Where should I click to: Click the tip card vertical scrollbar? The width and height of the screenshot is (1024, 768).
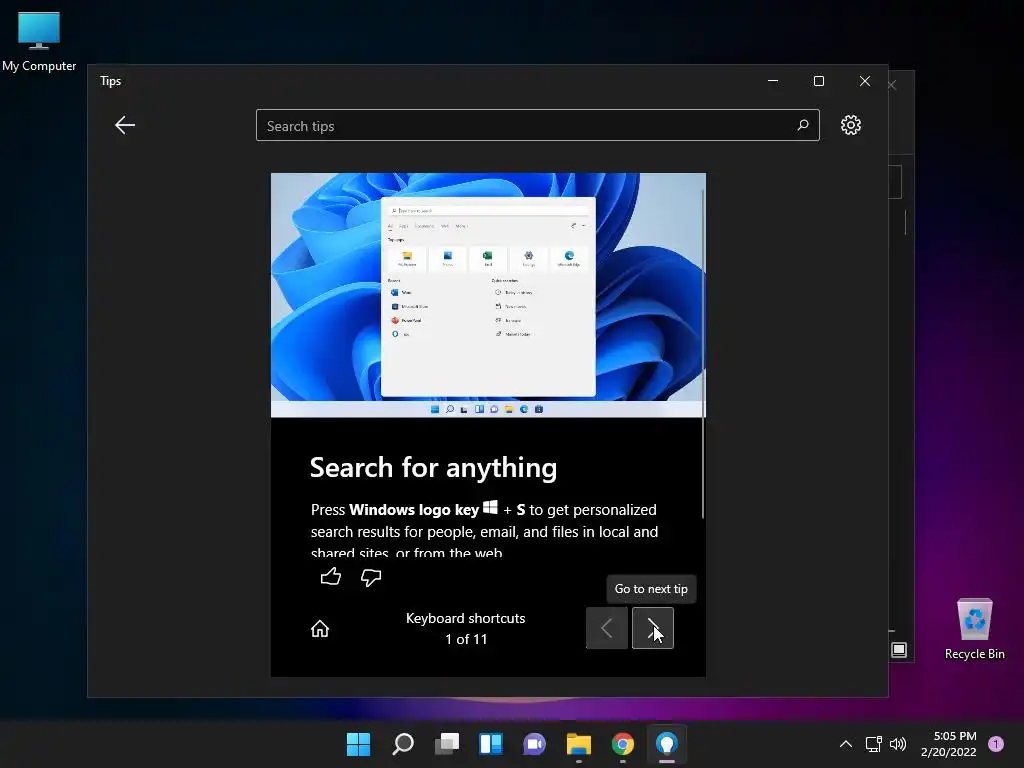(x=703, y=353)
